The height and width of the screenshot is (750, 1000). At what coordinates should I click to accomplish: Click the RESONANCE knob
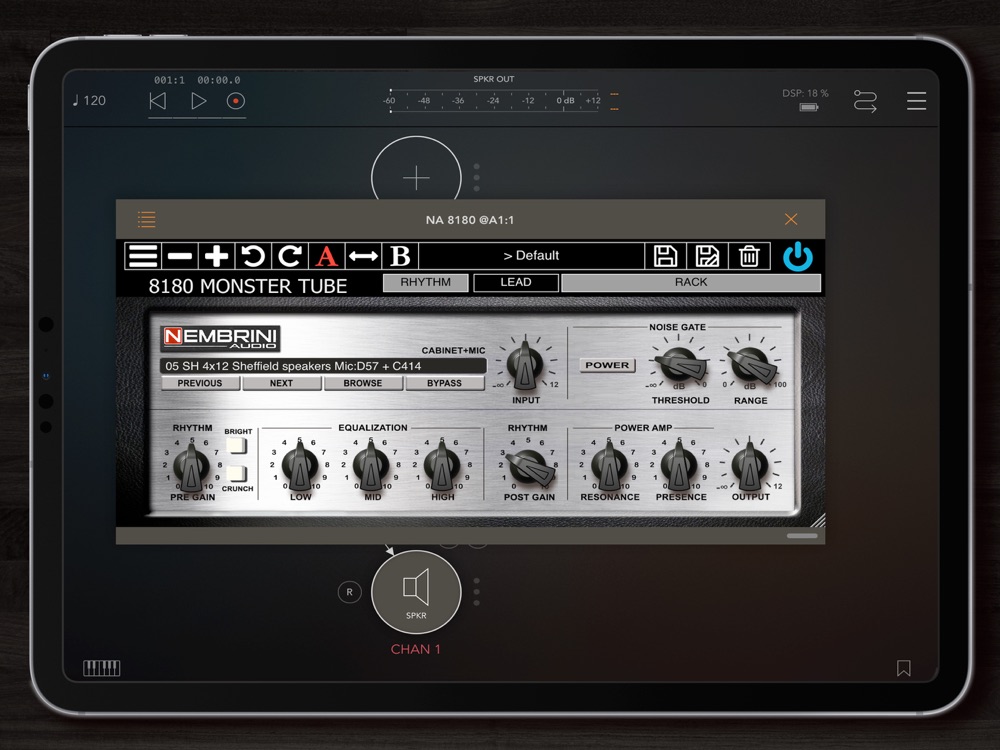pos(609,467)
